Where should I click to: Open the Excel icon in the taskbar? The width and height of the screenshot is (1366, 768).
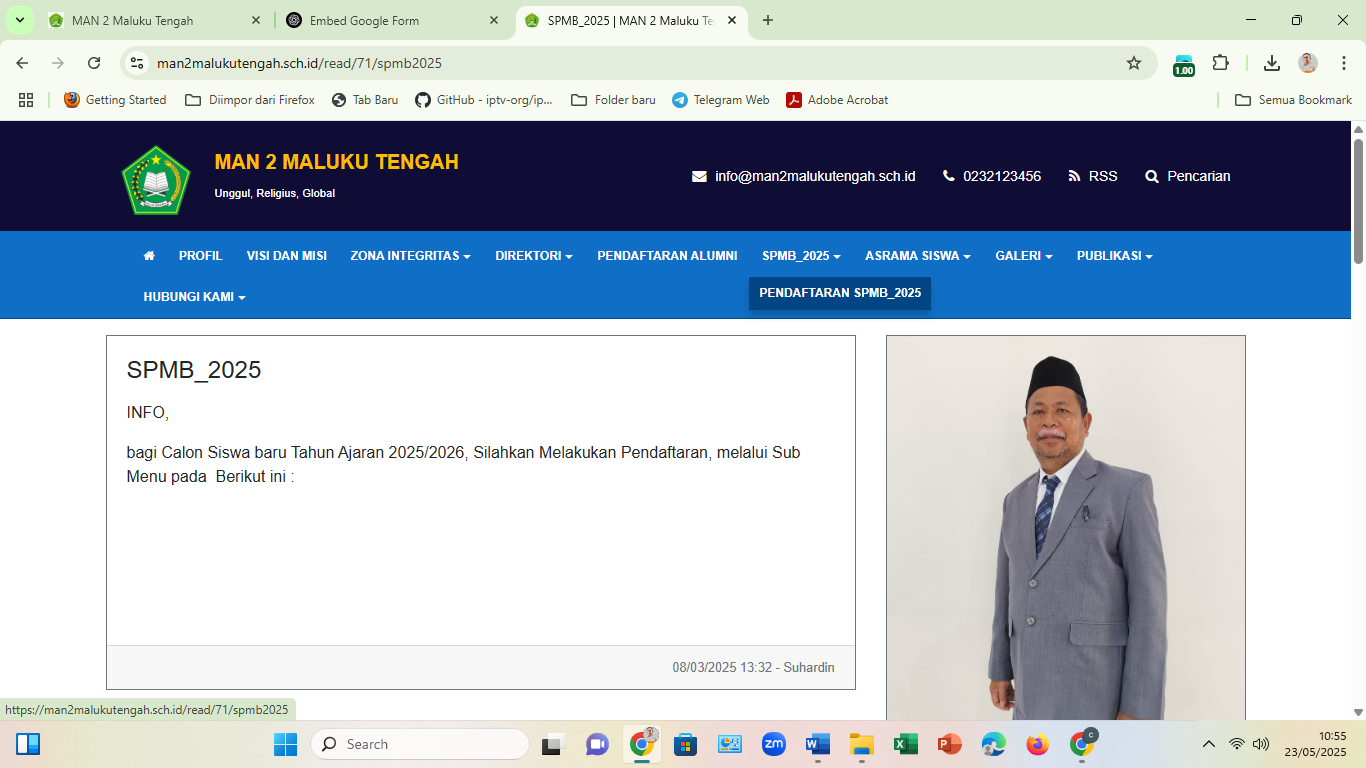click(x=905, y=744)
